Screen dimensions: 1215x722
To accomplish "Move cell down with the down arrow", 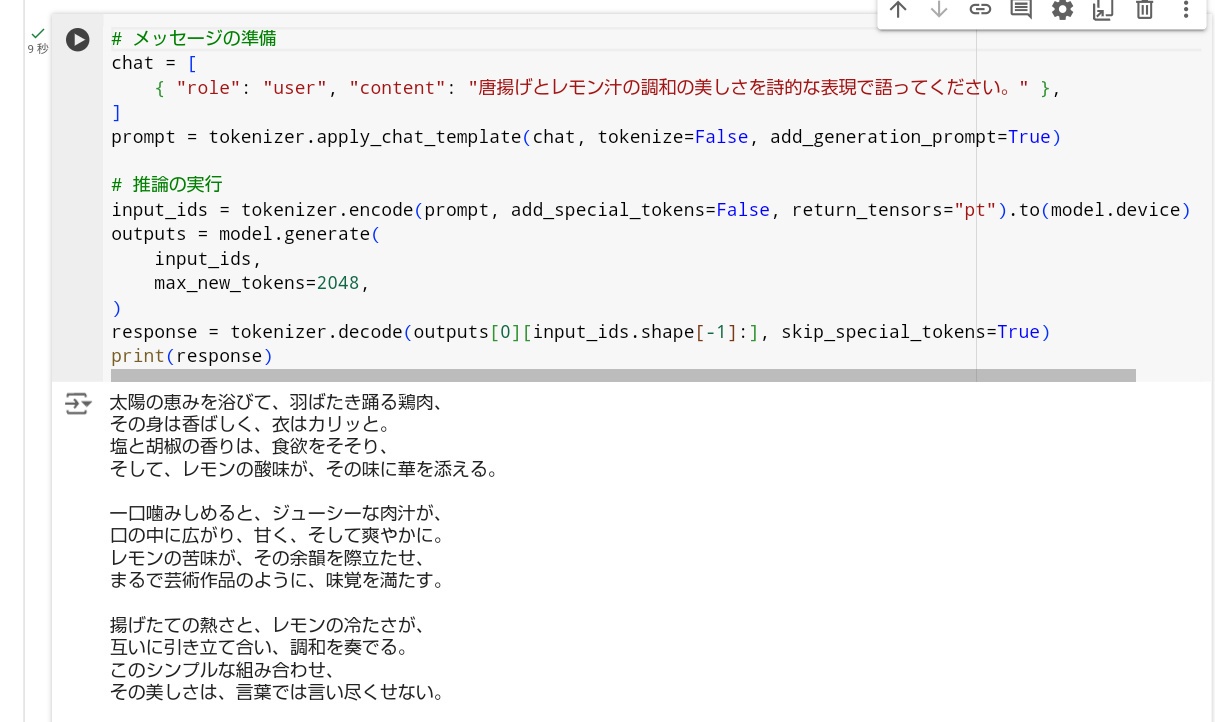I will (939, 10).
